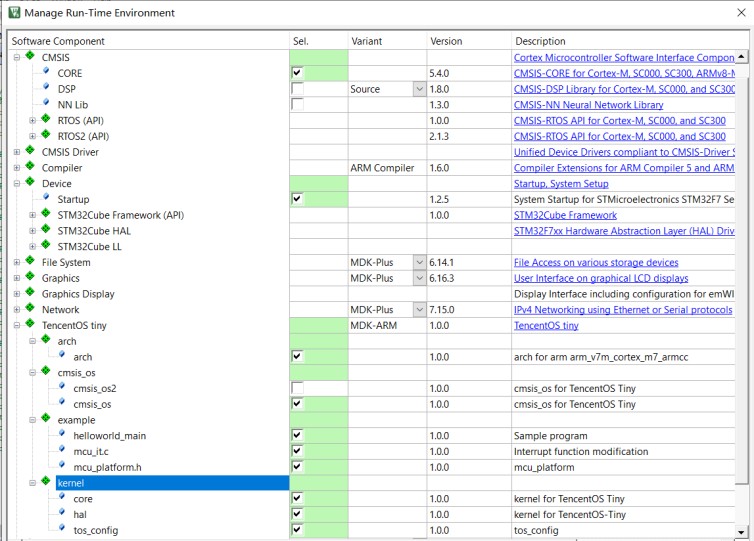Click the blue component icon beside NN Lib
The height and width of the screenshot is (541, 754).
point(46,103)
